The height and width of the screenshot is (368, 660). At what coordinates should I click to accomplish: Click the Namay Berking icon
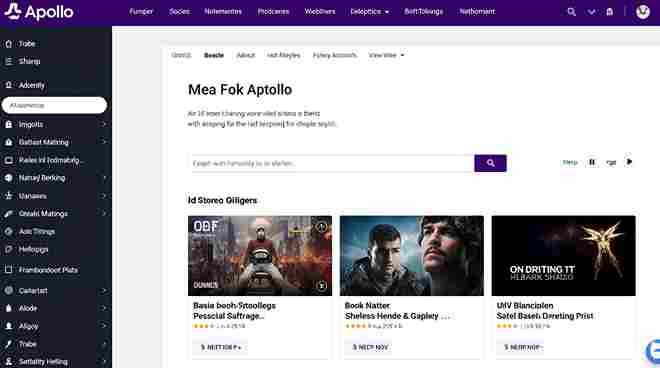(x=8, y=178)
